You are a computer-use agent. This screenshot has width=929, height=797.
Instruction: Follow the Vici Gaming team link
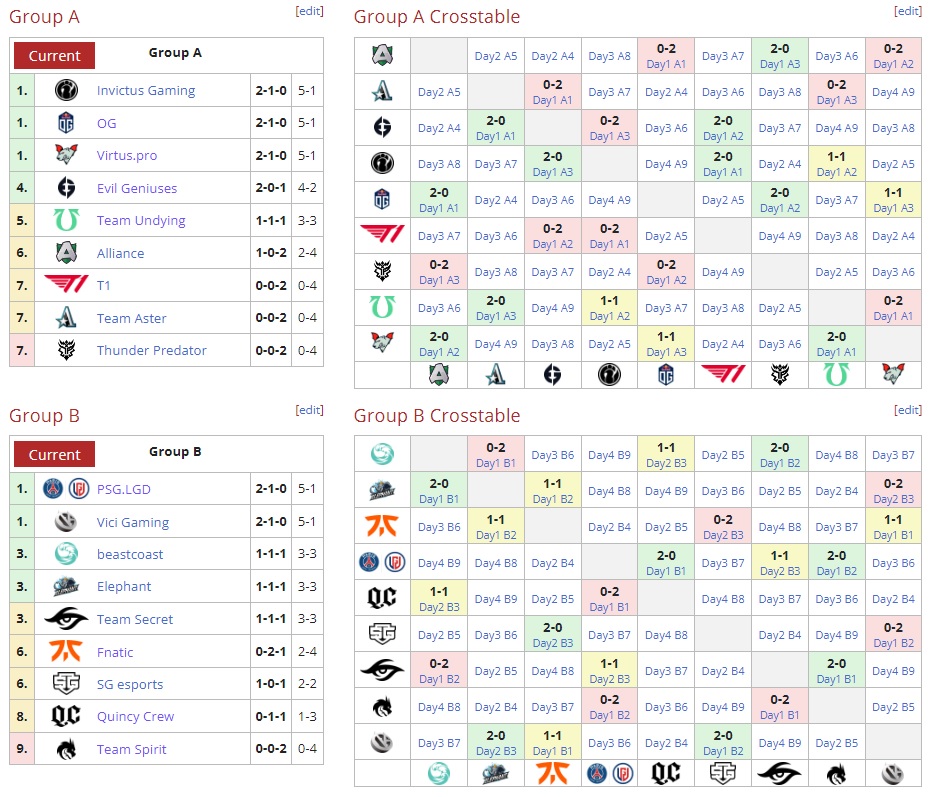(x=133, y=522)
